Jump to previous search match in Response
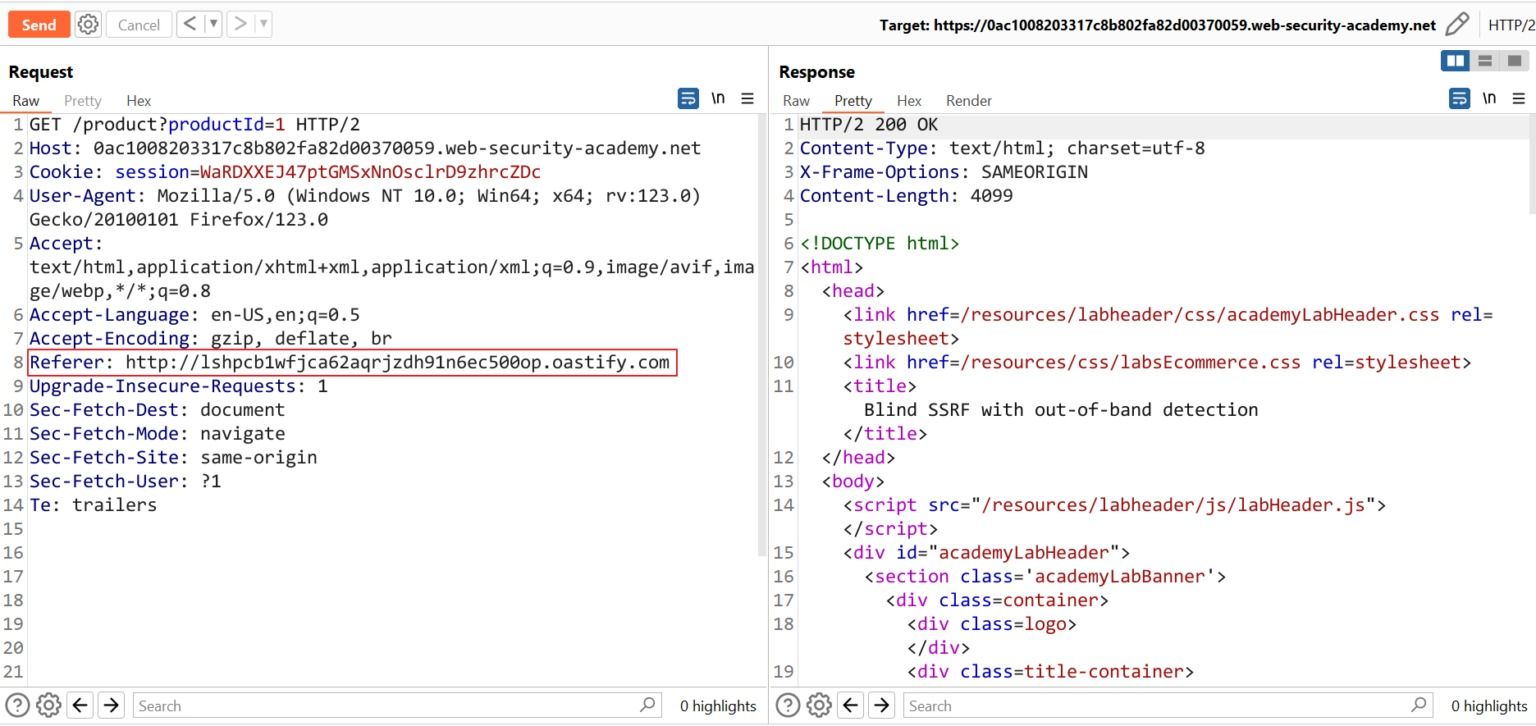 tap(851, 705)
